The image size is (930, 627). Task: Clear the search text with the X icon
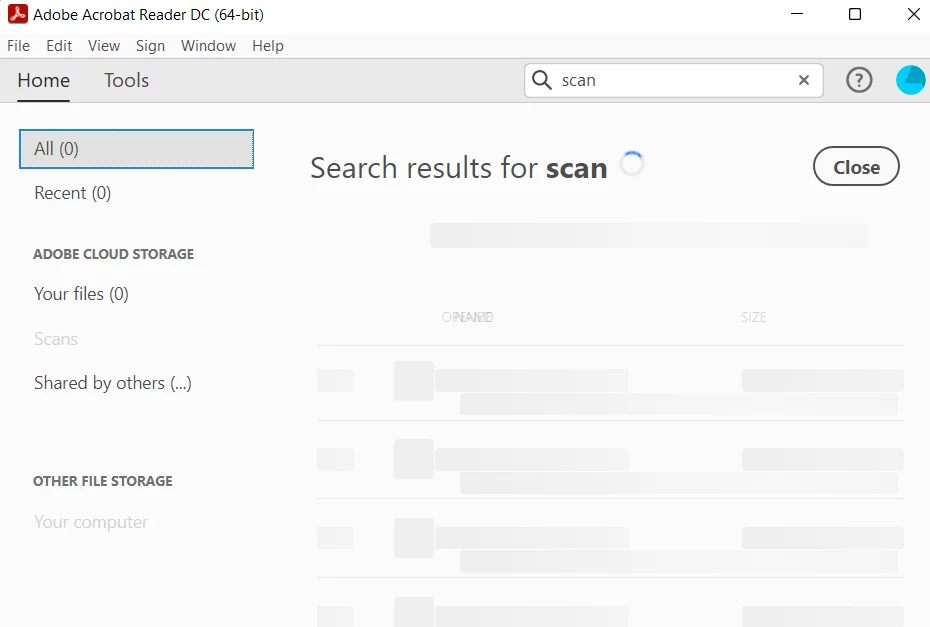pyautogui.click(x=804, y=80)
